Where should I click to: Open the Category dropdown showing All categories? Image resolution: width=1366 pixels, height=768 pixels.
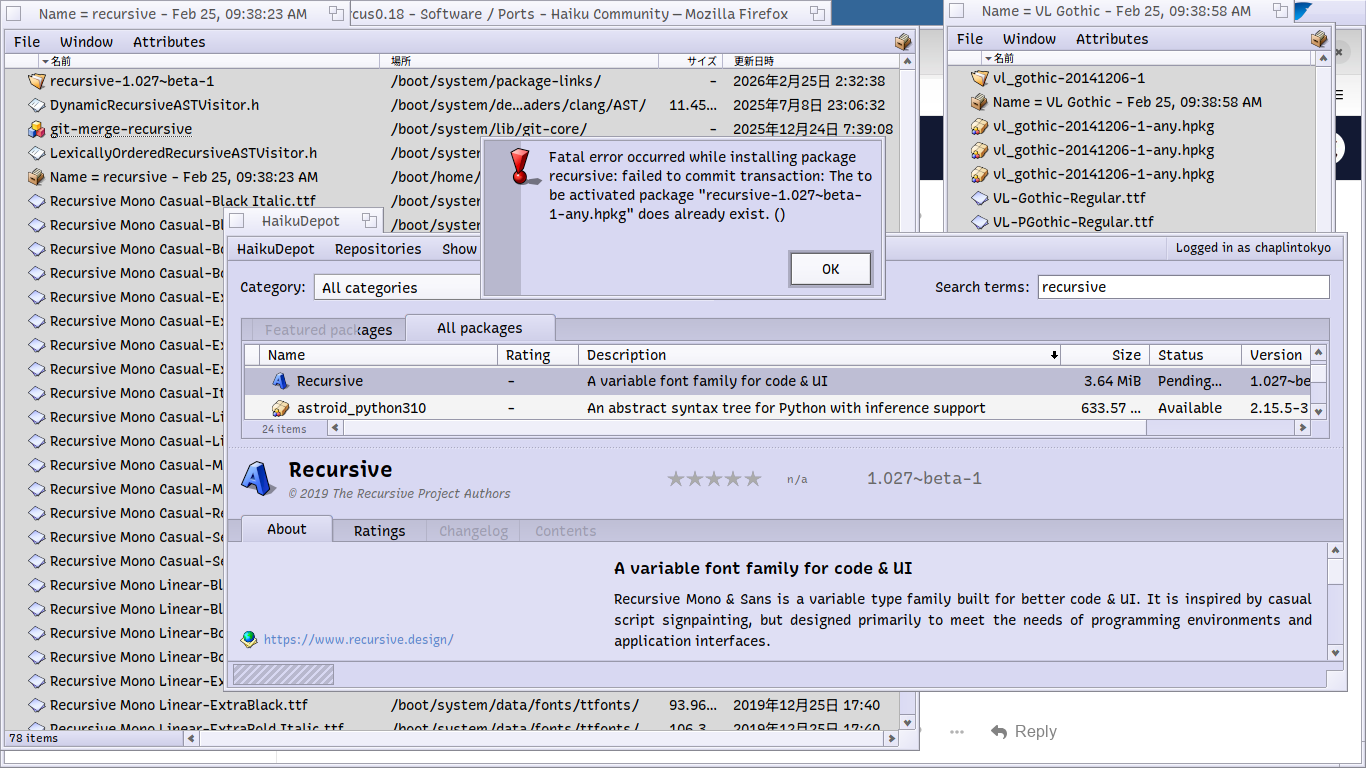pos(398,288)
